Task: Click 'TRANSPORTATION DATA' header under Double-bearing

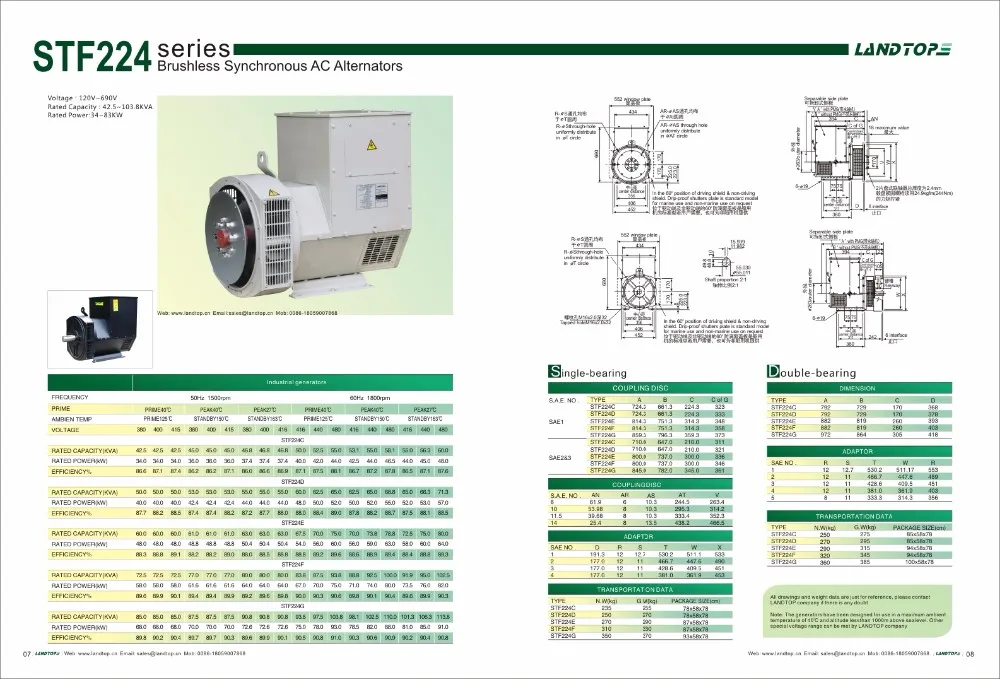Action: point(858,516)
